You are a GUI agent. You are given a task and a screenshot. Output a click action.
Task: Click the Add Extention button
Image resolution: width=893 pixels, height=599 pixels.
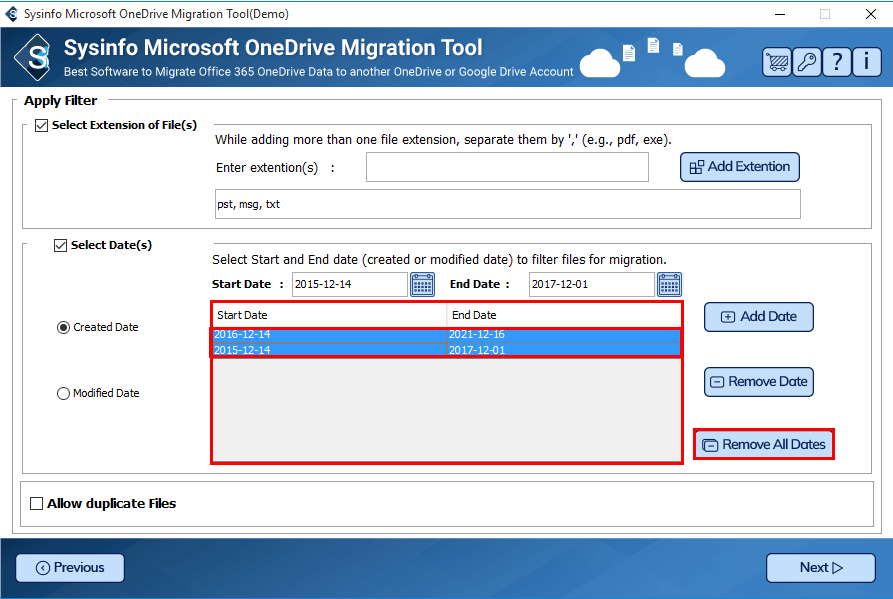[739, 167]
